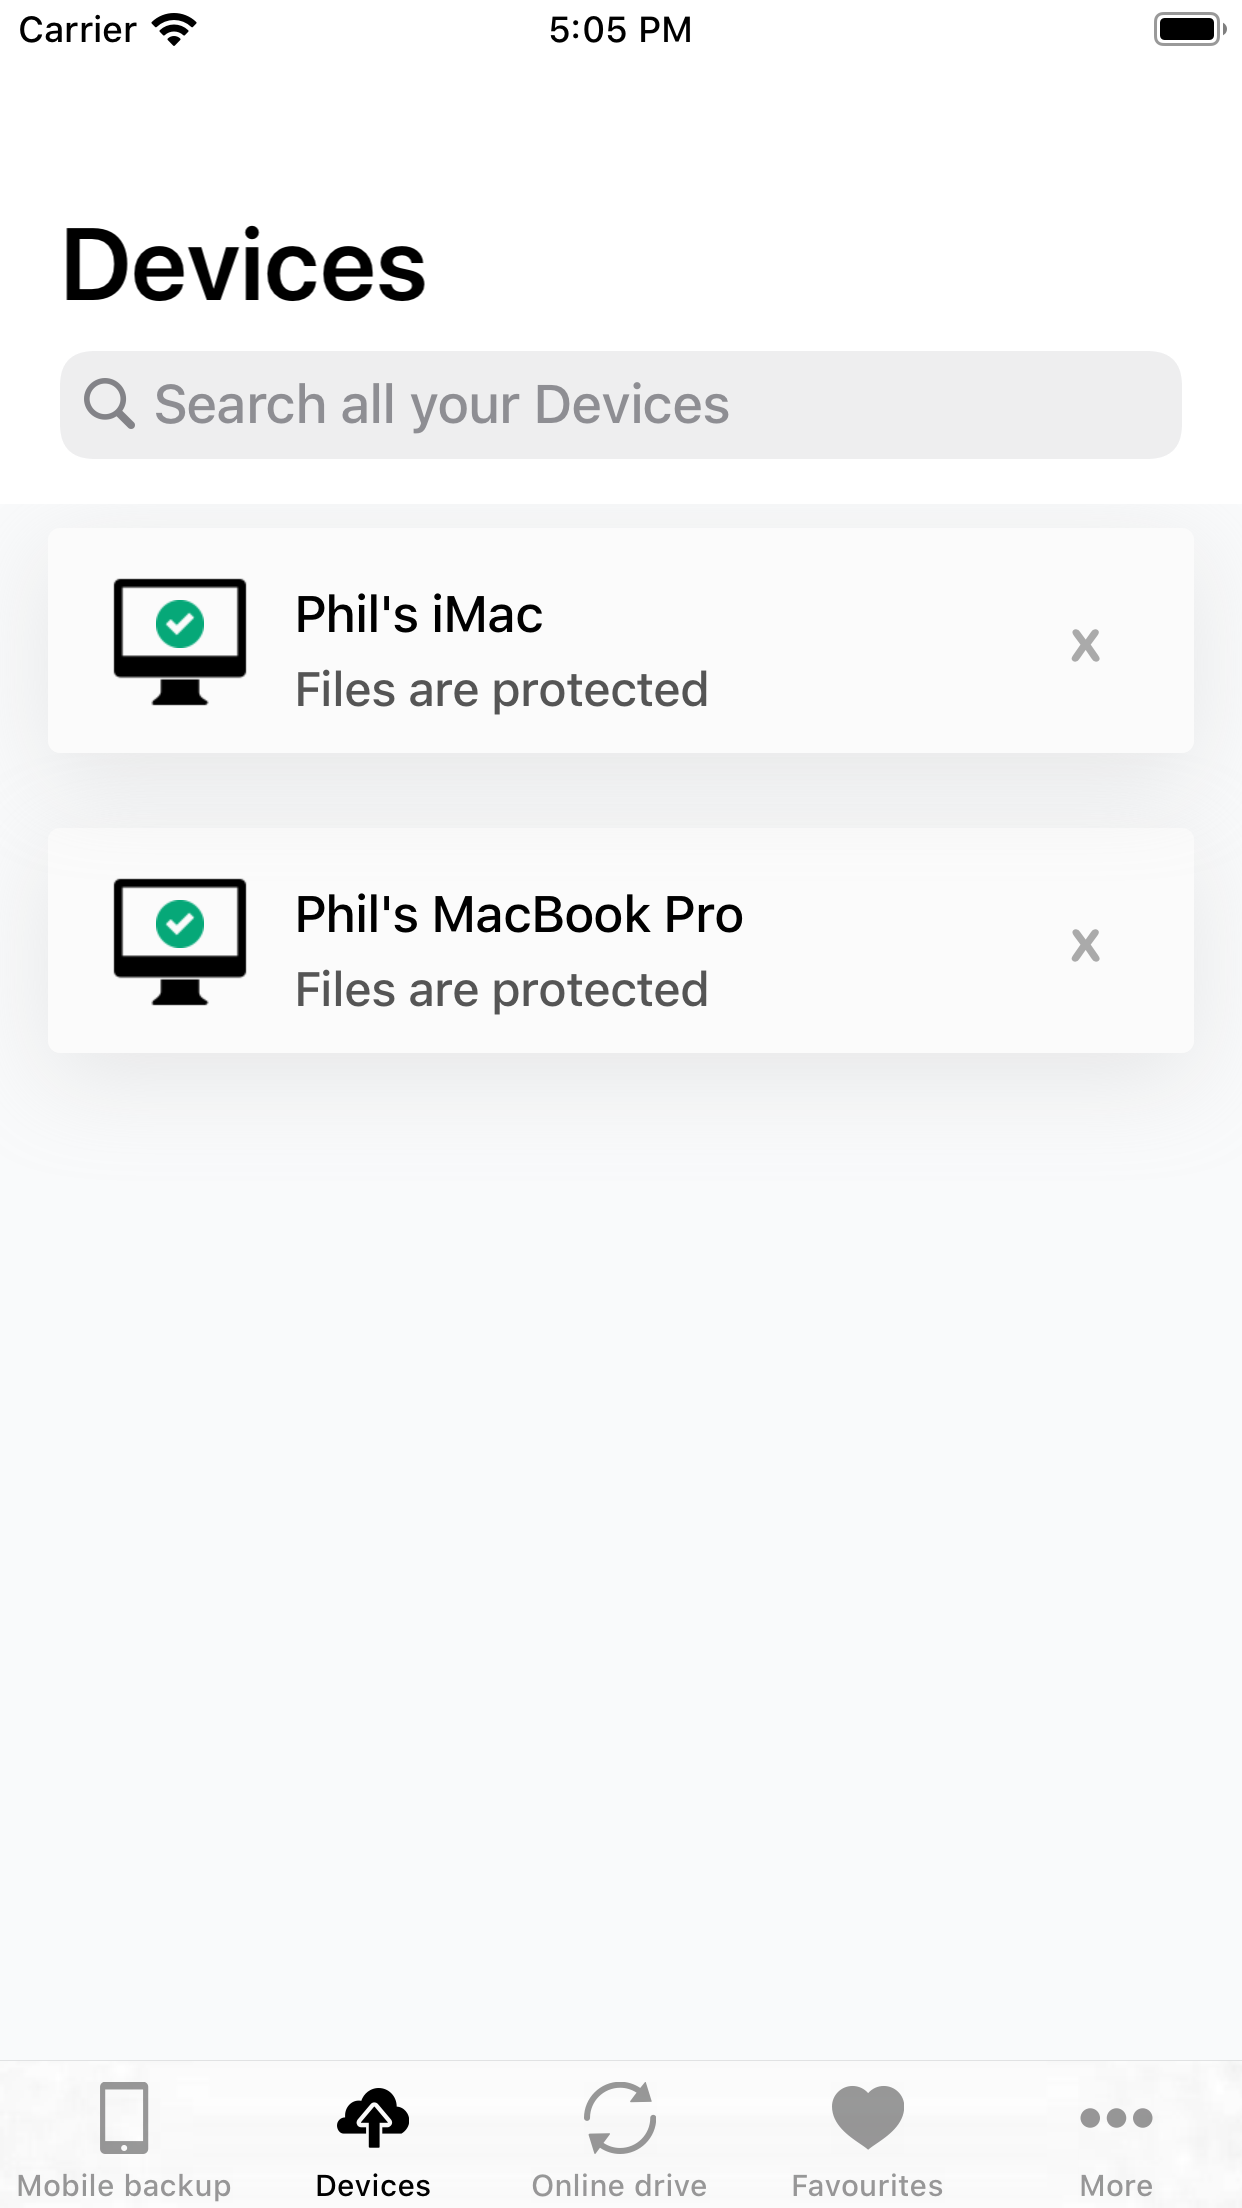Tap the green checkmark on Phil's MacBook Pro
Viewport: 1242px width, 2208px height.
pyautogui.click(x=181, y=923)
